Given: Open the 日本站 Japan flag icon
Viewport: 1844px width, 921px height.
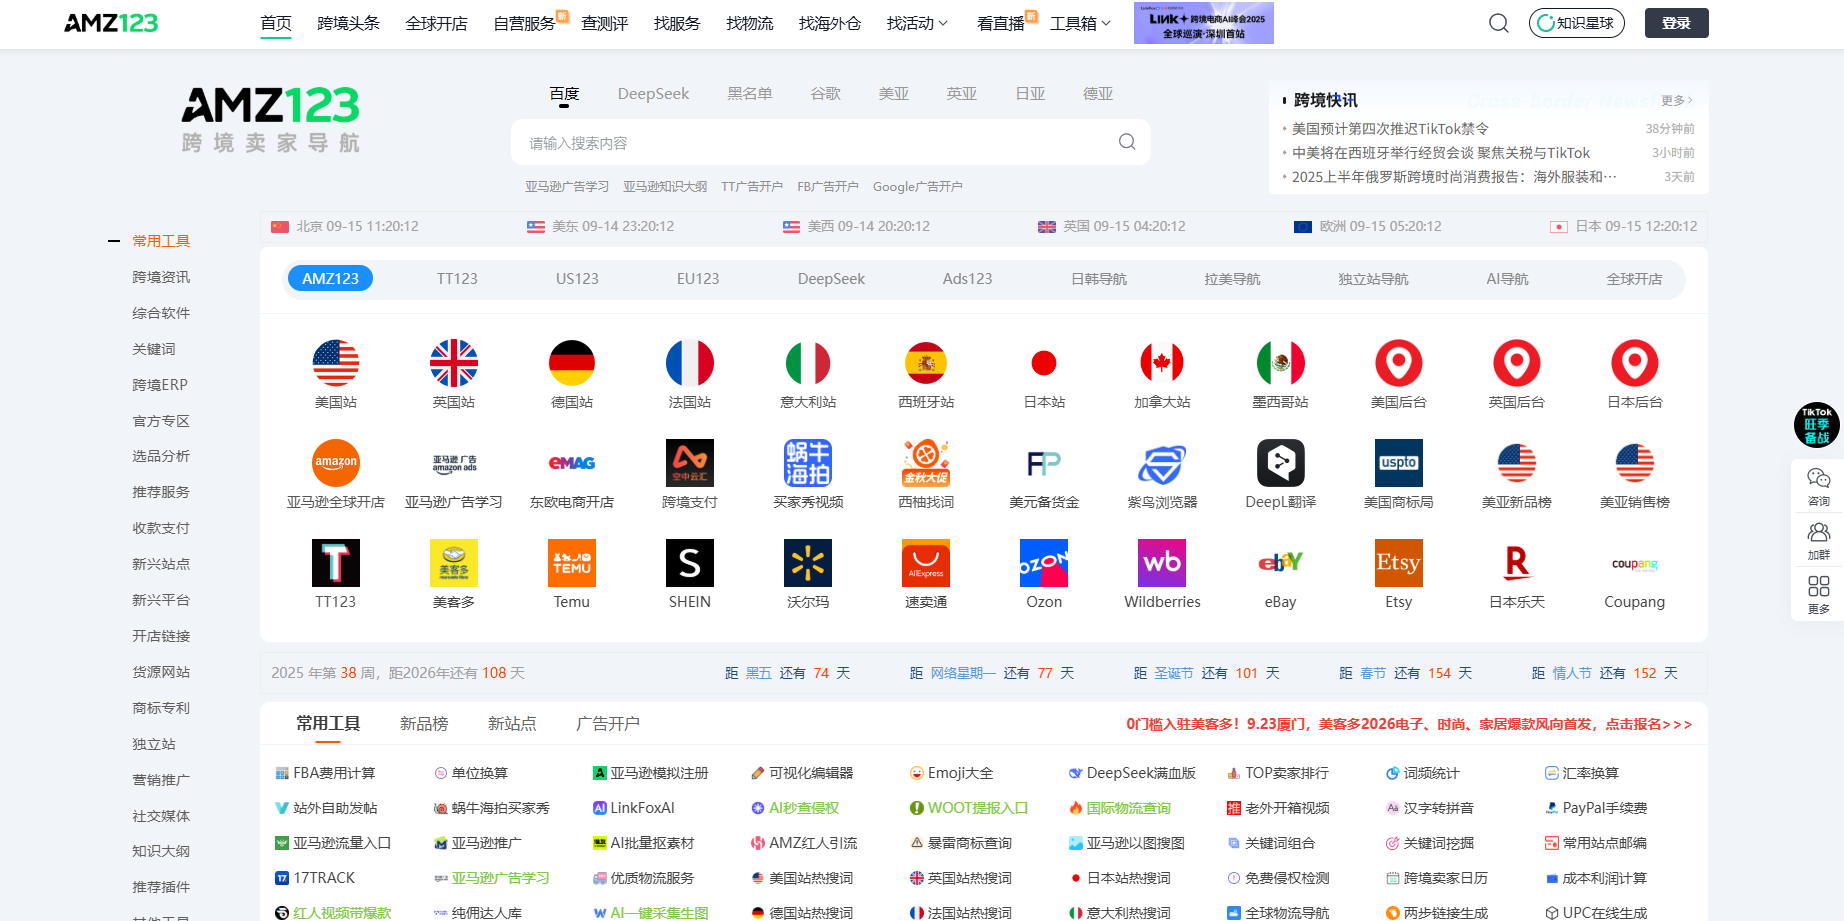Looking at the screenshot, I should 1044,363.
